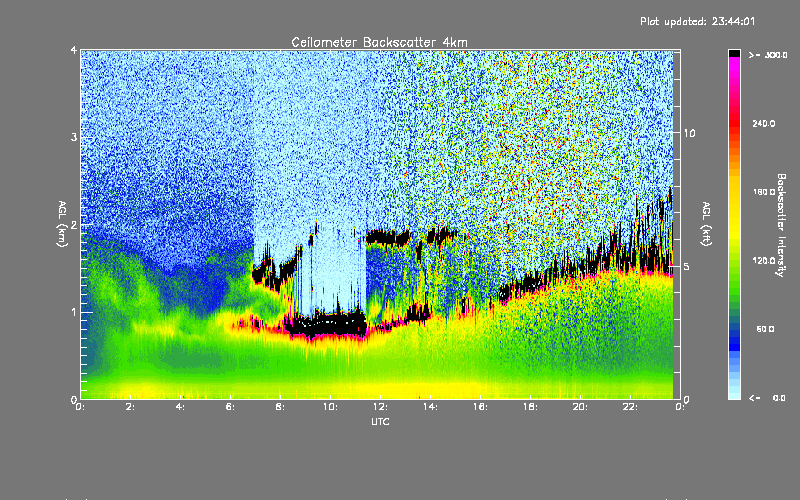Click the '>= 300.0' colorbar maximum label
Viewport: 800px width, 500px height.
tap(768, 55)
